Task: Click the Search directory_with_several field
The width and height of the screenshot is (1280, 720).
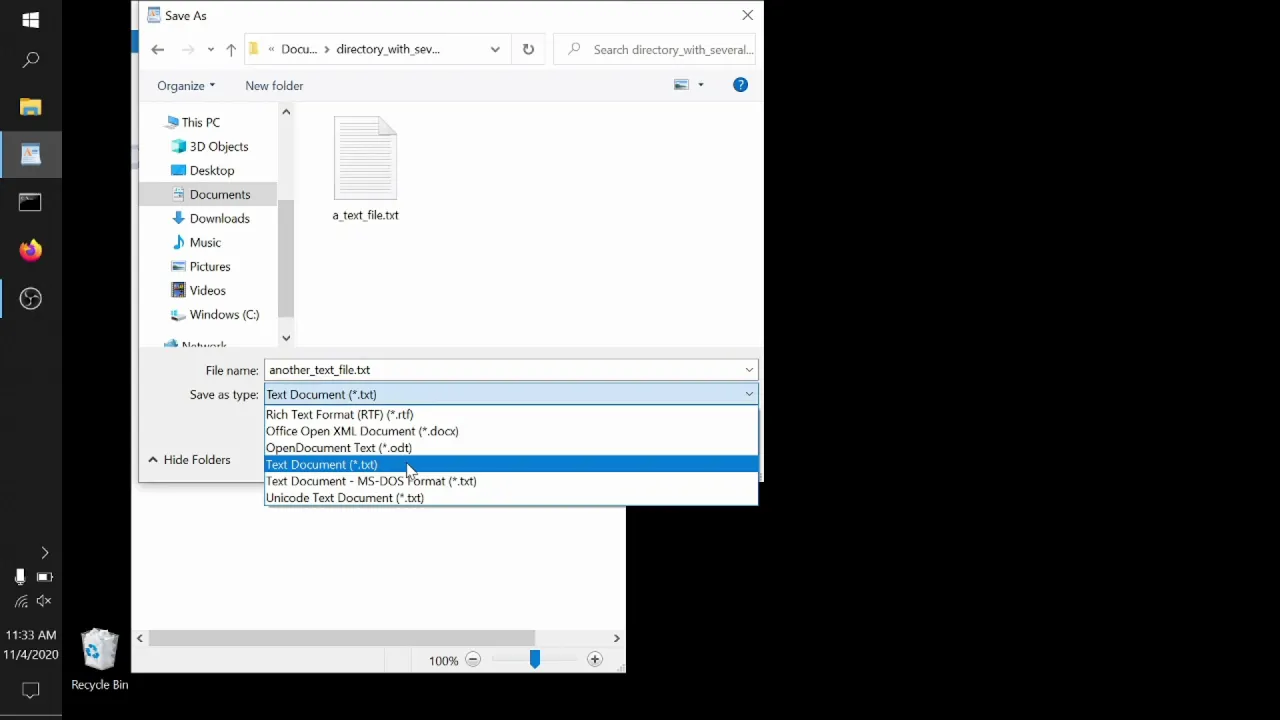Action: pyautogui.click(x=655, y=49)
